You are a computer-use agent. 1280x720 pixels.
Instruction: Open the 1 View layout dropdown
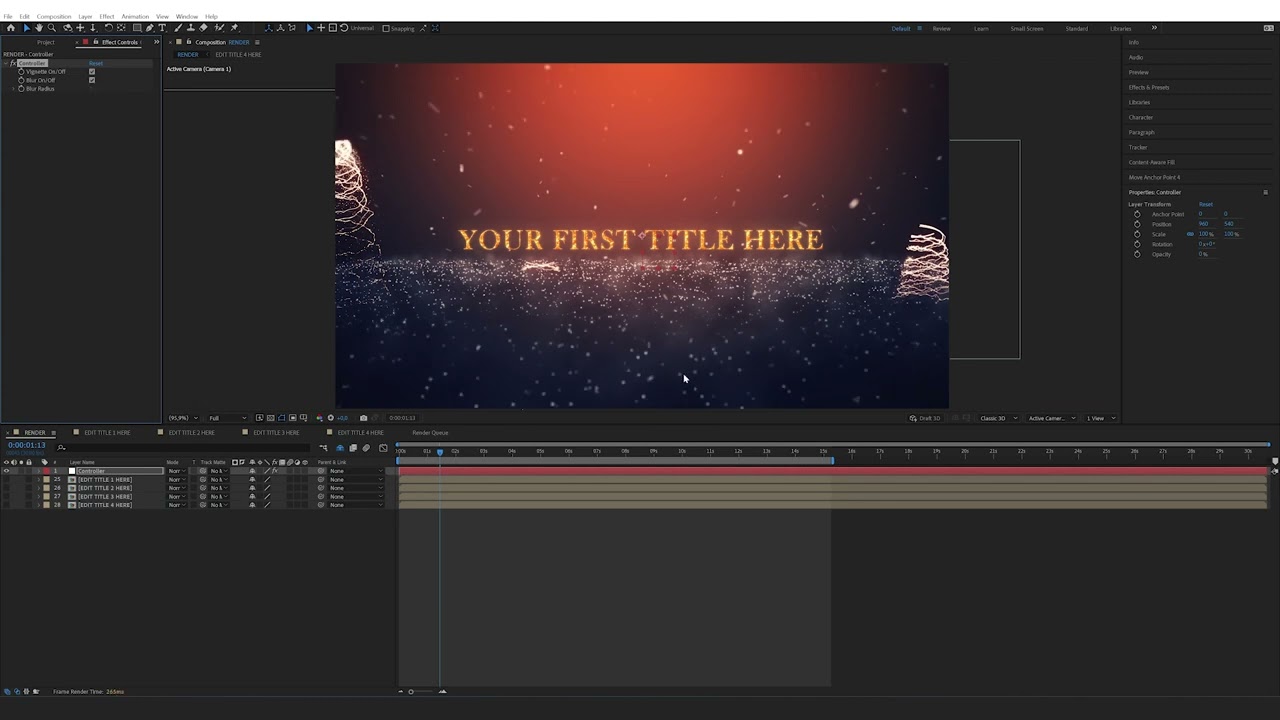pyautogui.click(x=1099, y=418)
